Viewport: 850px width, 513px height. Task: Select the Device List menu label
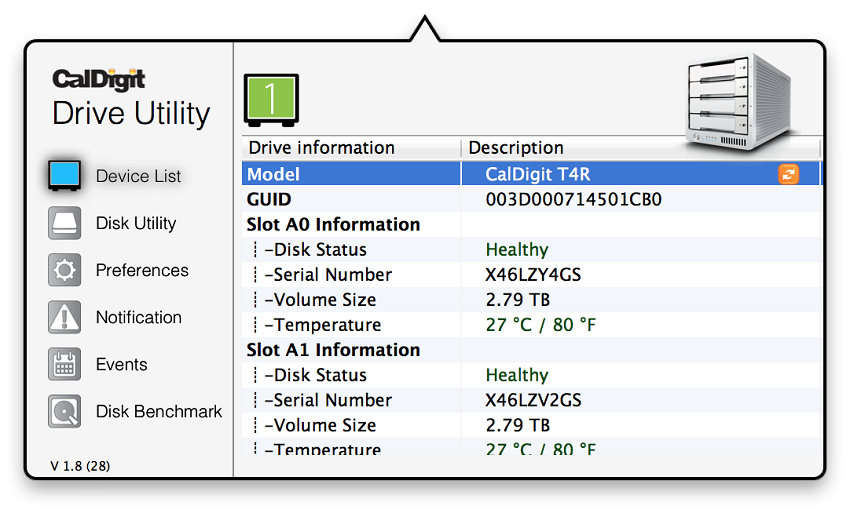[x=138, y=176]
